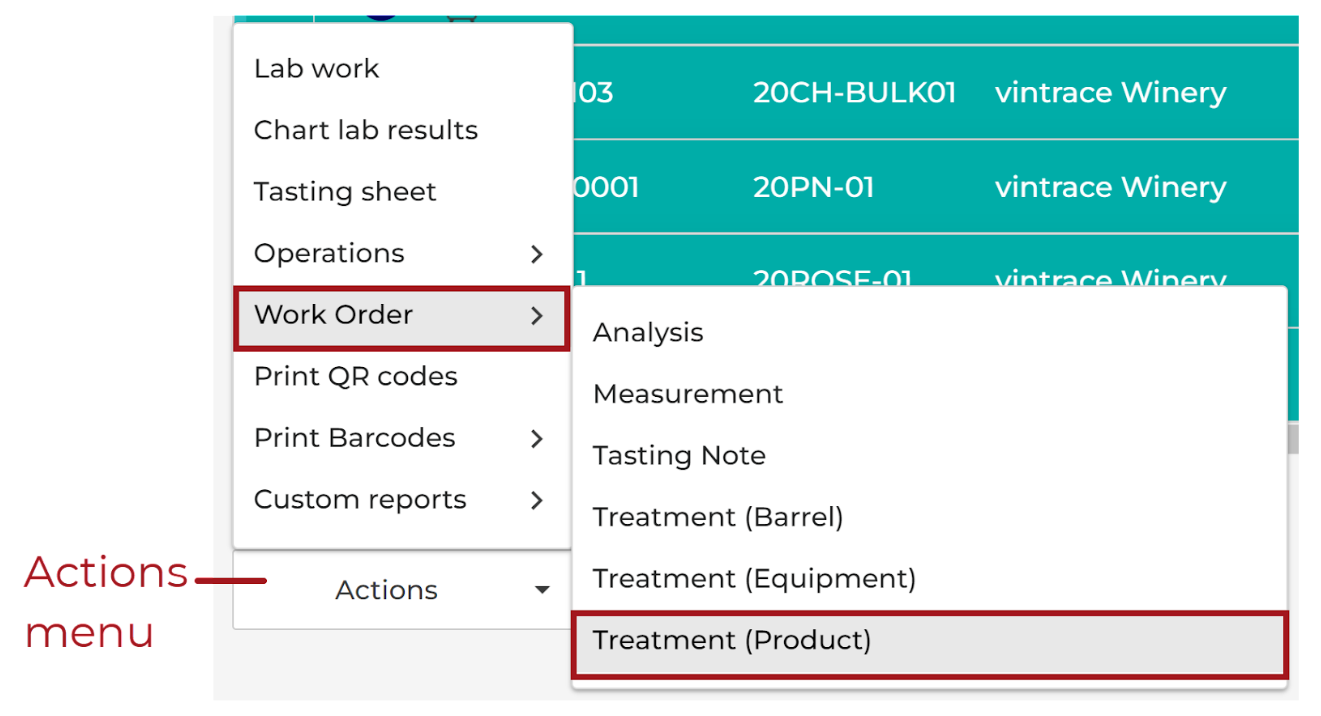The image size is (1321, 716).
Task: Open the Custom reports chevron
Action: click(x=537, y=500)
